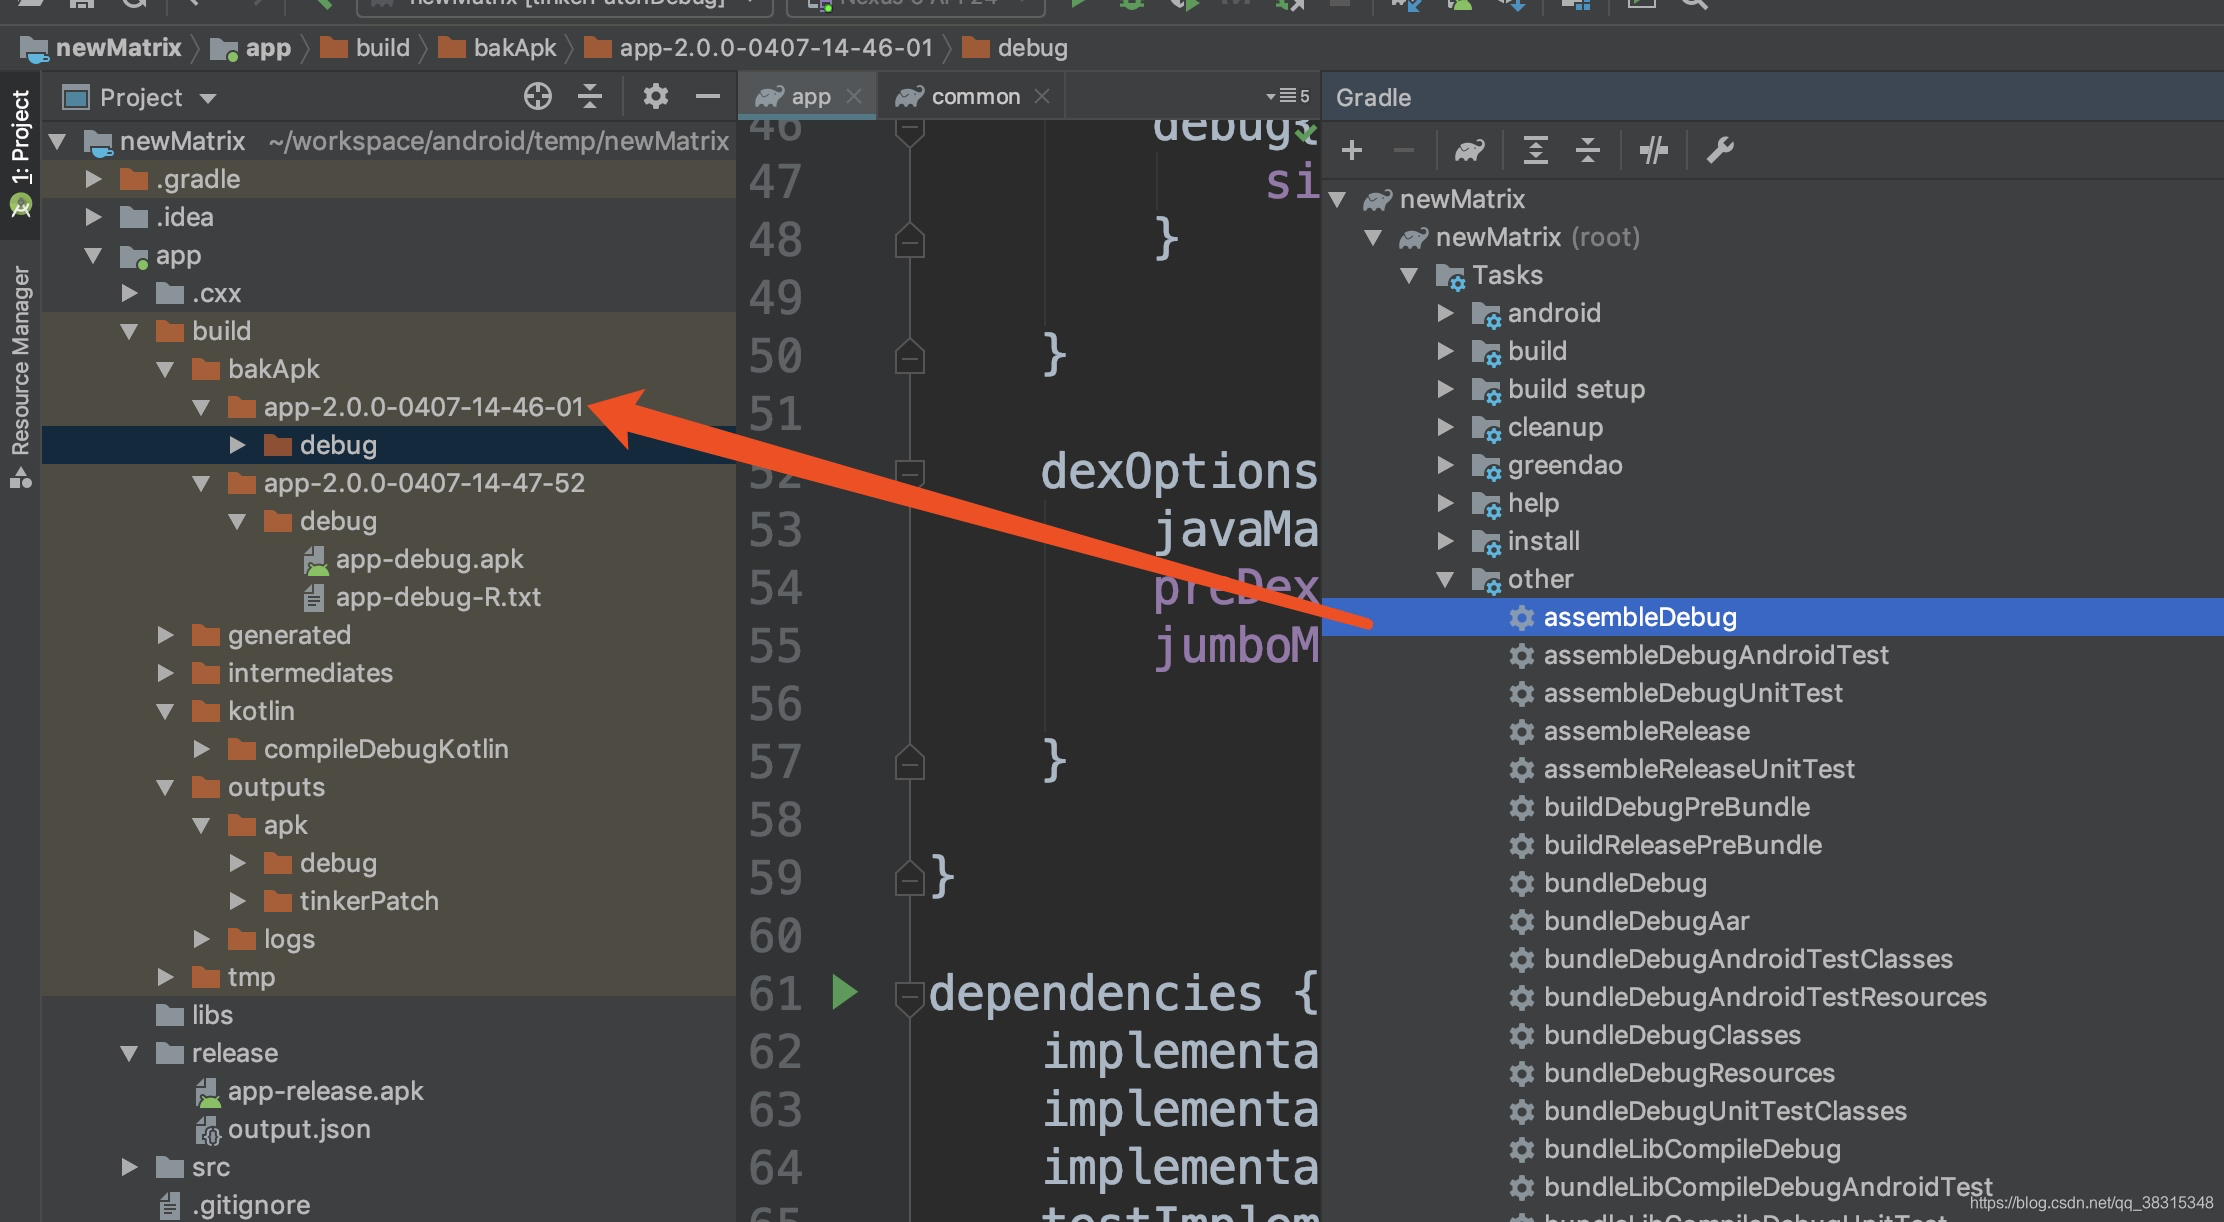Close the app editor tab
Viewport: 2224px width, 1222px height.
(x=853, y=96)
